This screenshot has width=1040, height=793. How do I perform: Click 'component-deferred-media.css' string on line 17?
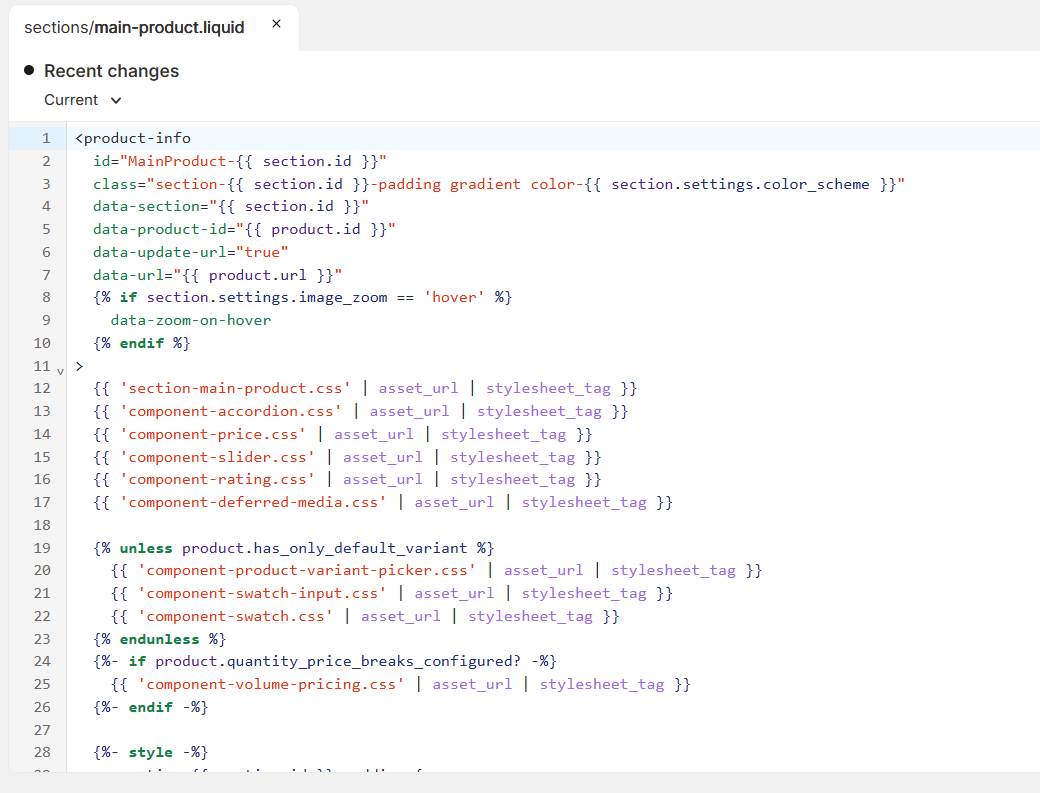(253, 503)
